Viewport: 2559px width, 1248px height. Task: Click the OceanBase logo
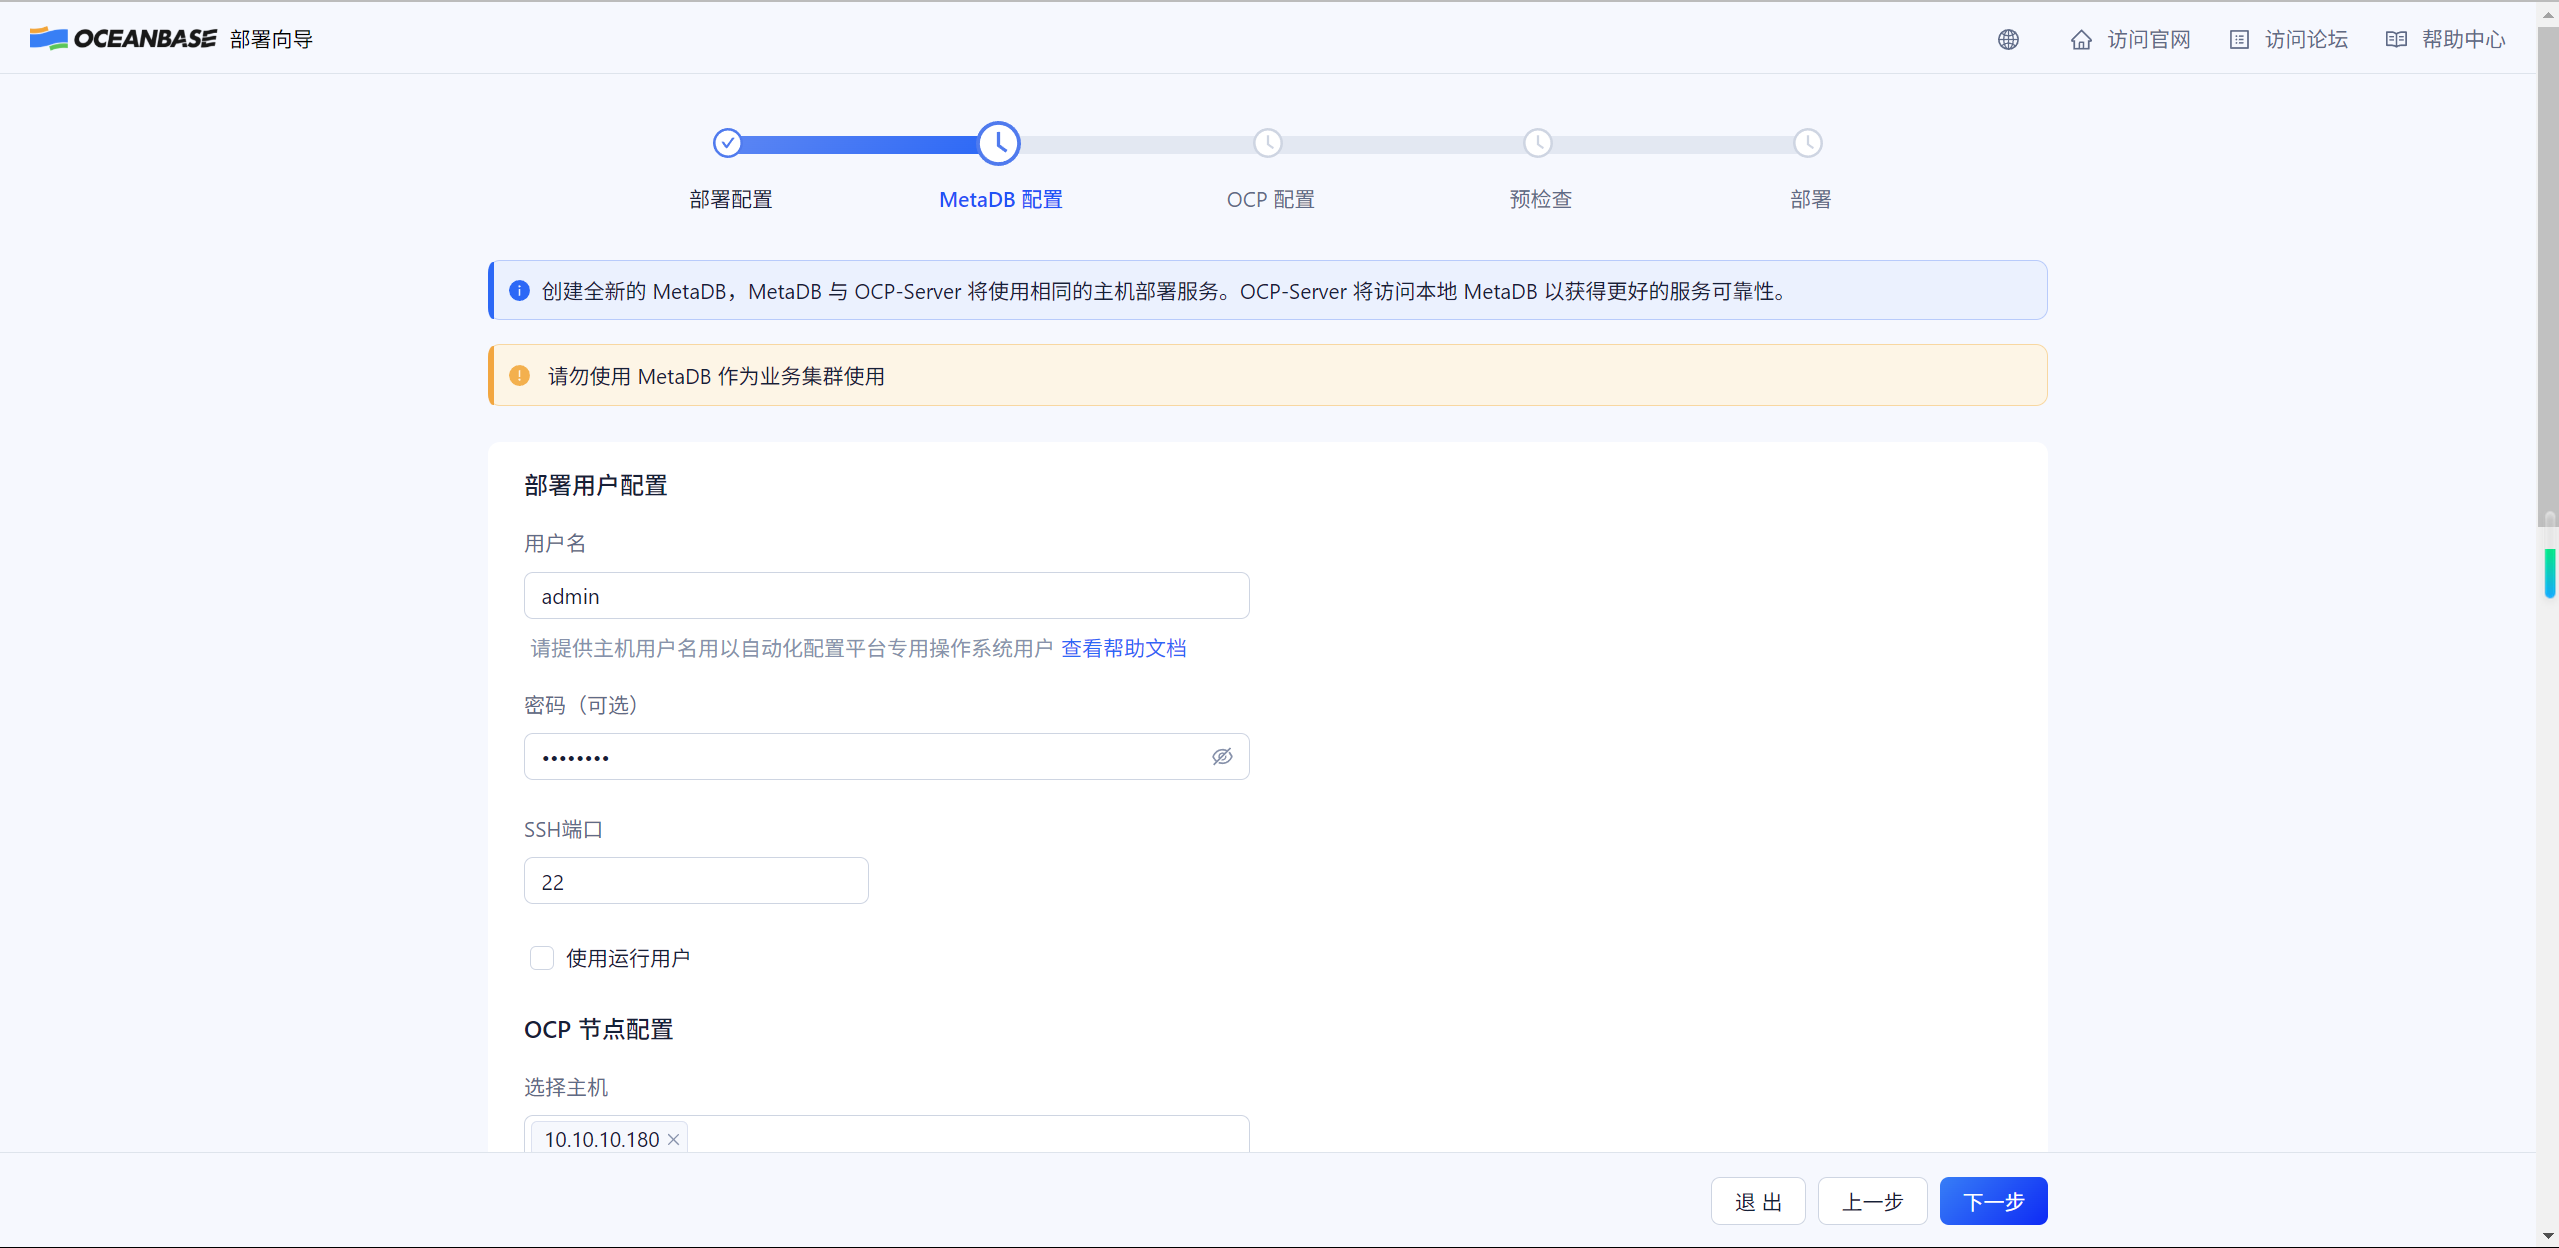coord(123,38)
